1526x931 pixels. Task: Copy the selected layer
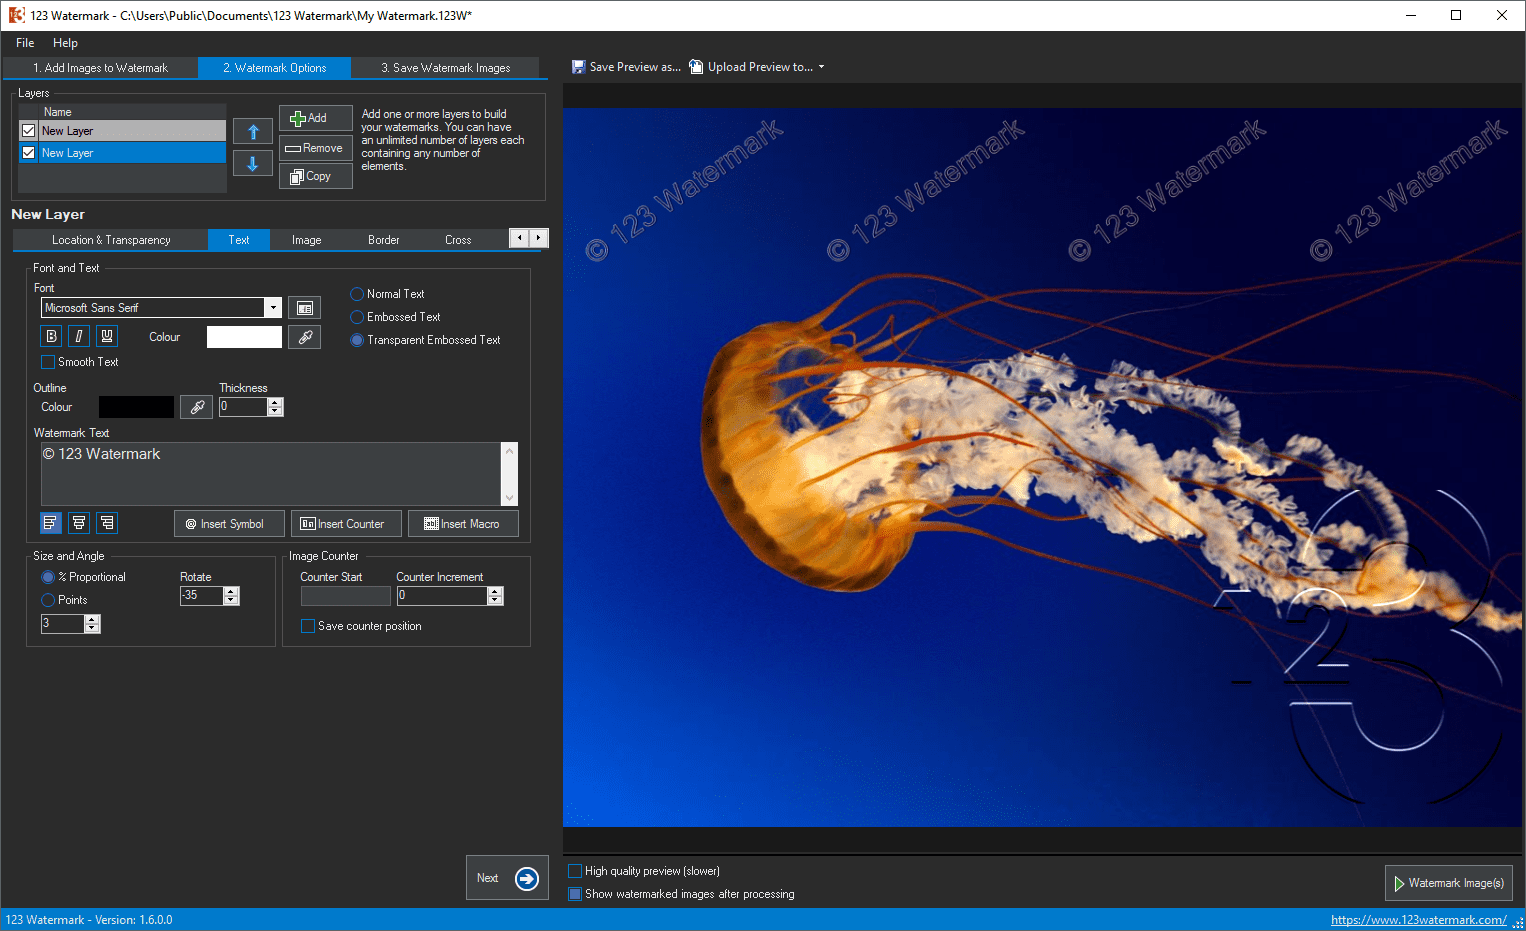pos(316,176)
